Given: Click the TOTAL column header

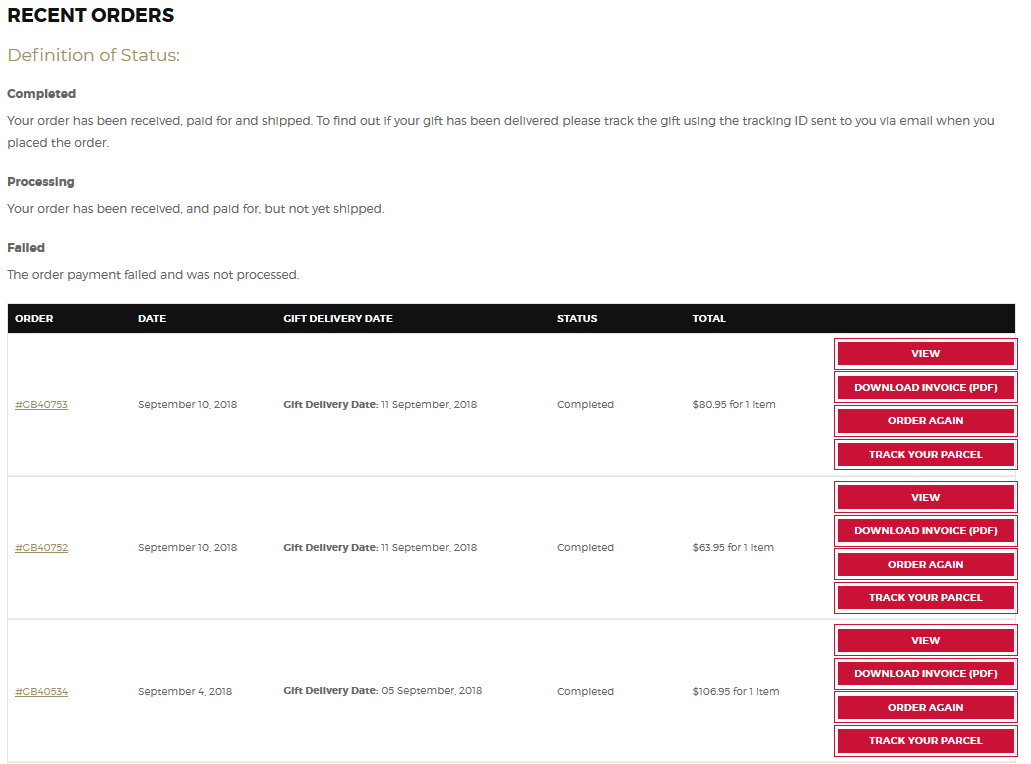Looking at the screenshot, I should 709,318.
